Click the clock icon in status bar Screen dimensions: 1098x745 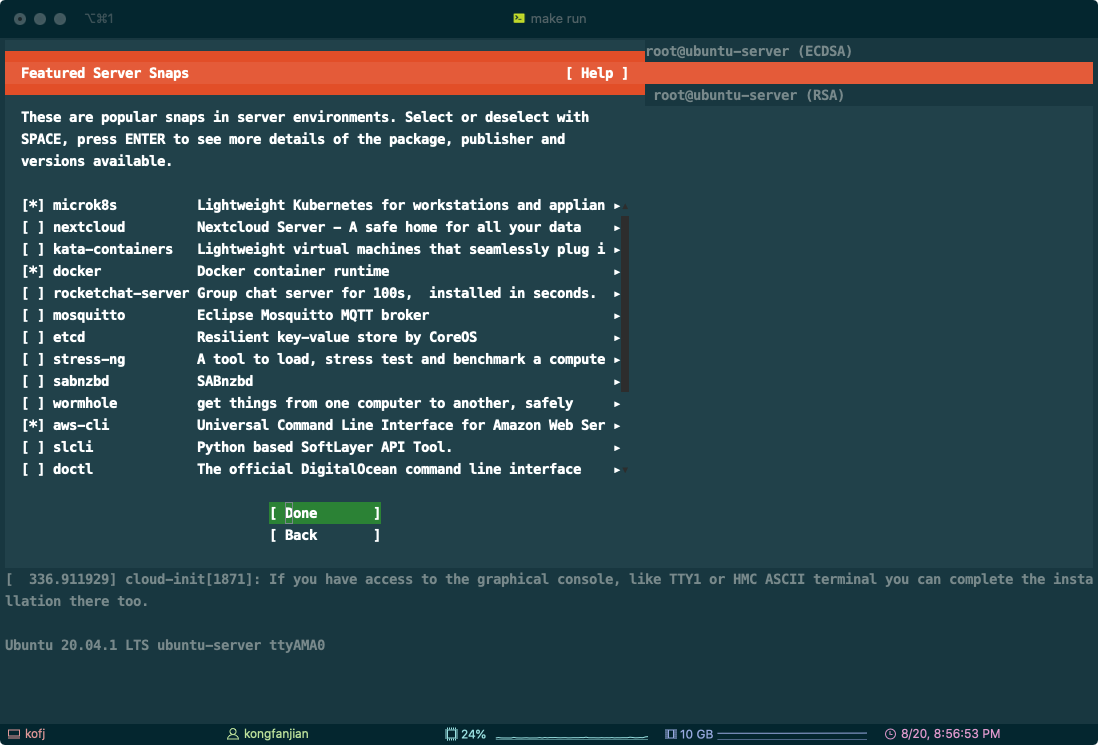(x=890, y=734)
